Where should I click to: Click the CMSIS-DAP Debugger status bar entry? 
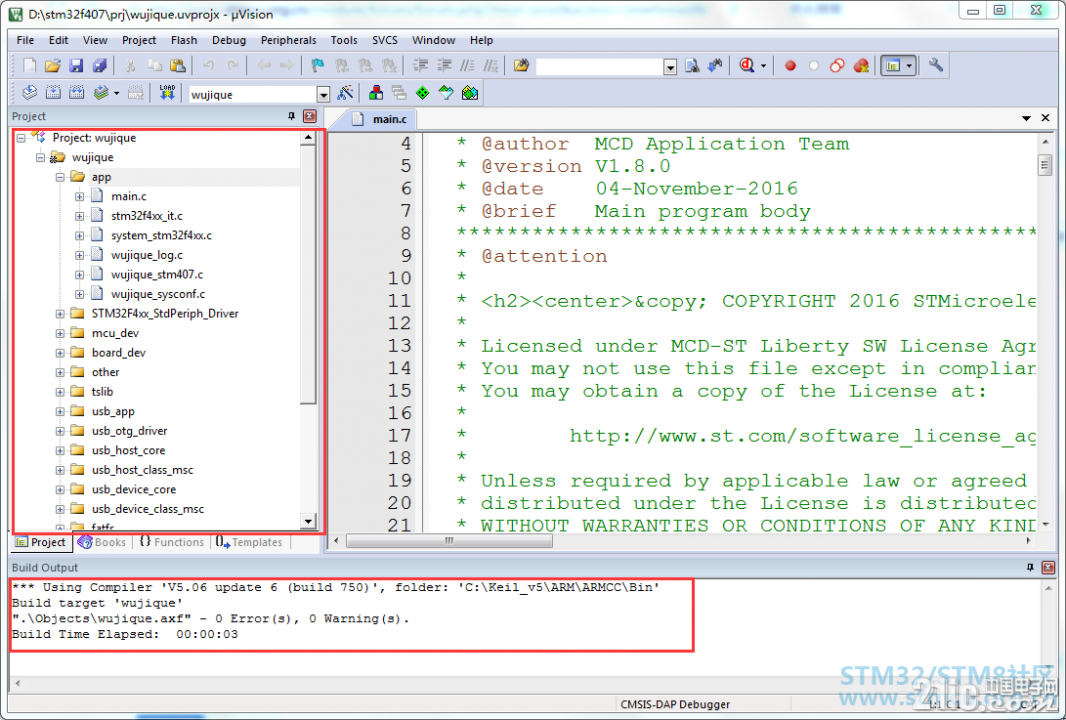(x=675, y=704)
